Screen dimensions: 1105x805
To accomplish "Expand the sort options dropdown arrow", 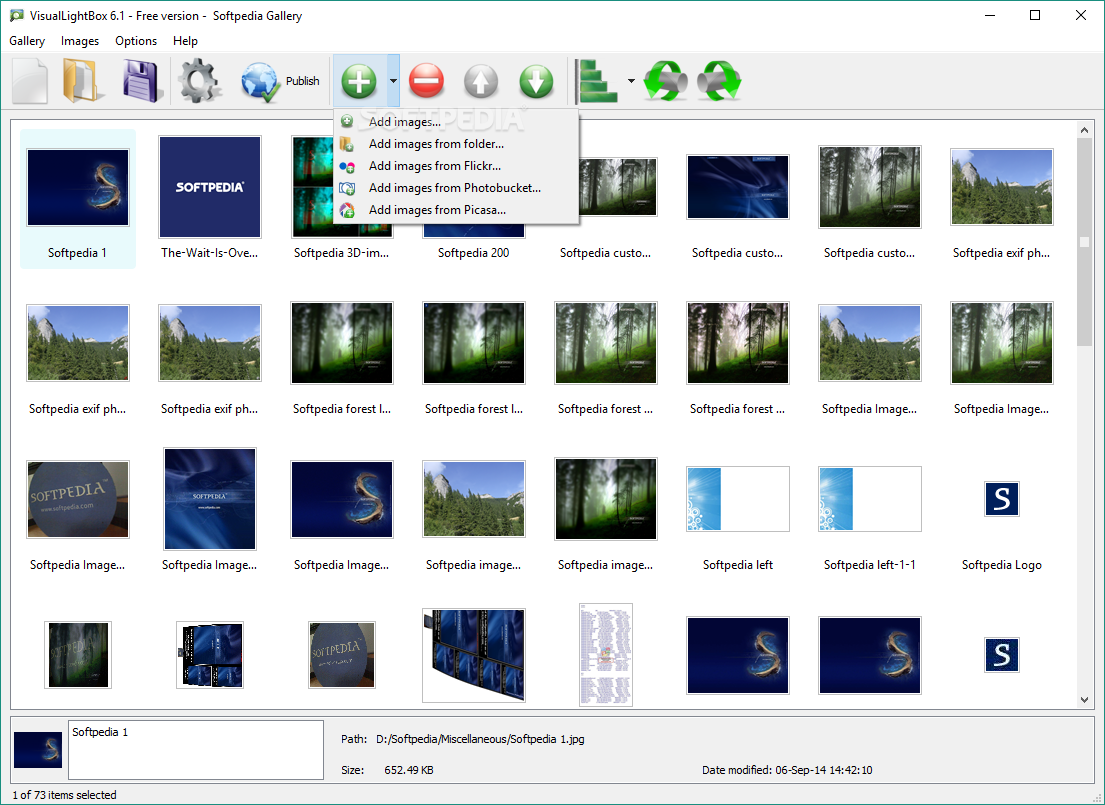I will tap(631, 81).
